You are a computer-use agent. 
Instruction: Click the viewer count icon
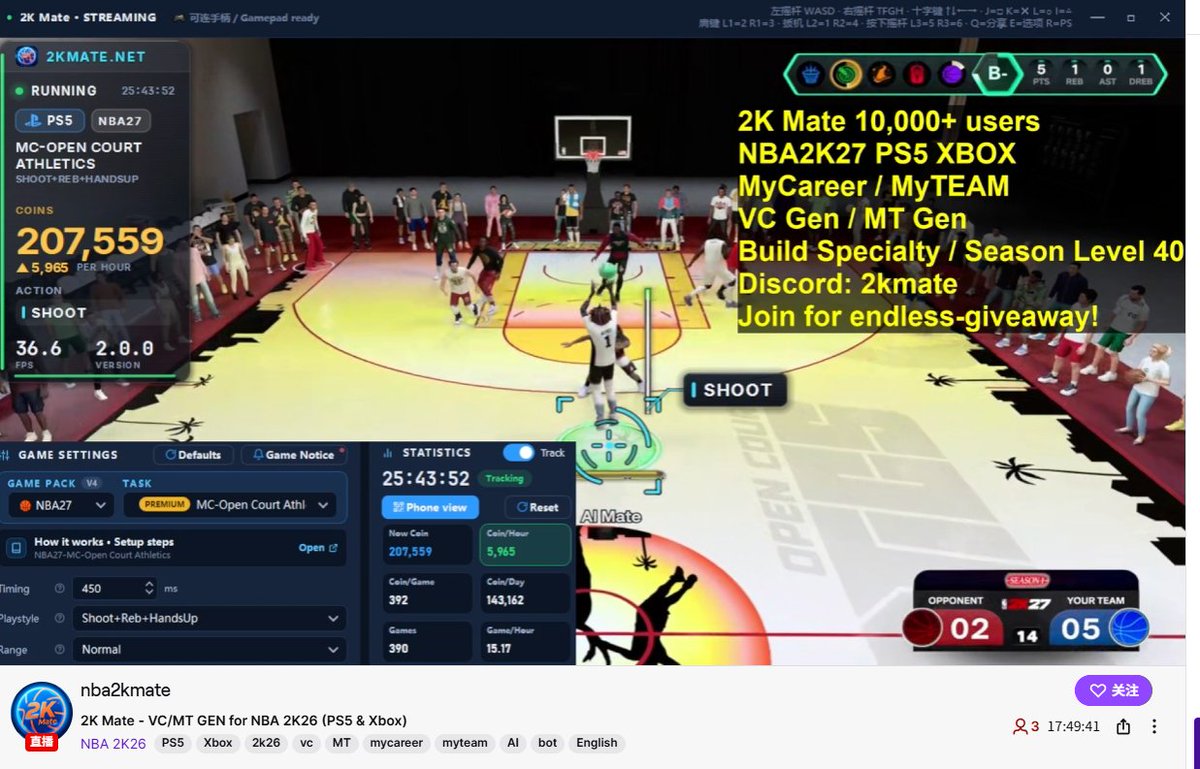tap(1020, 727)
